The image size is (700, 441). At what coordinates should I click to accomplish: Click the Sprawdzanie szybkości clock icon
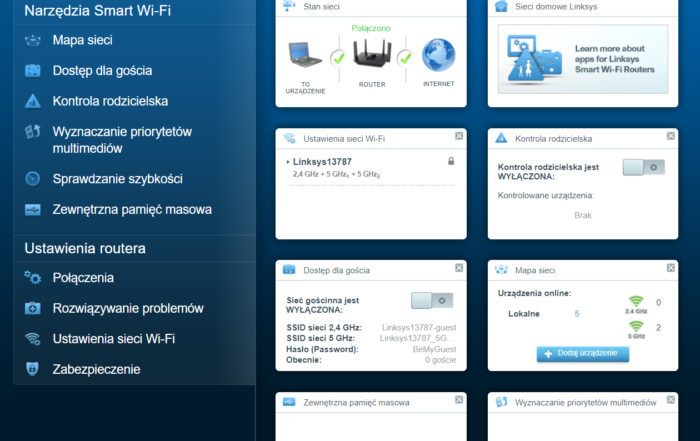coord(33,179)
